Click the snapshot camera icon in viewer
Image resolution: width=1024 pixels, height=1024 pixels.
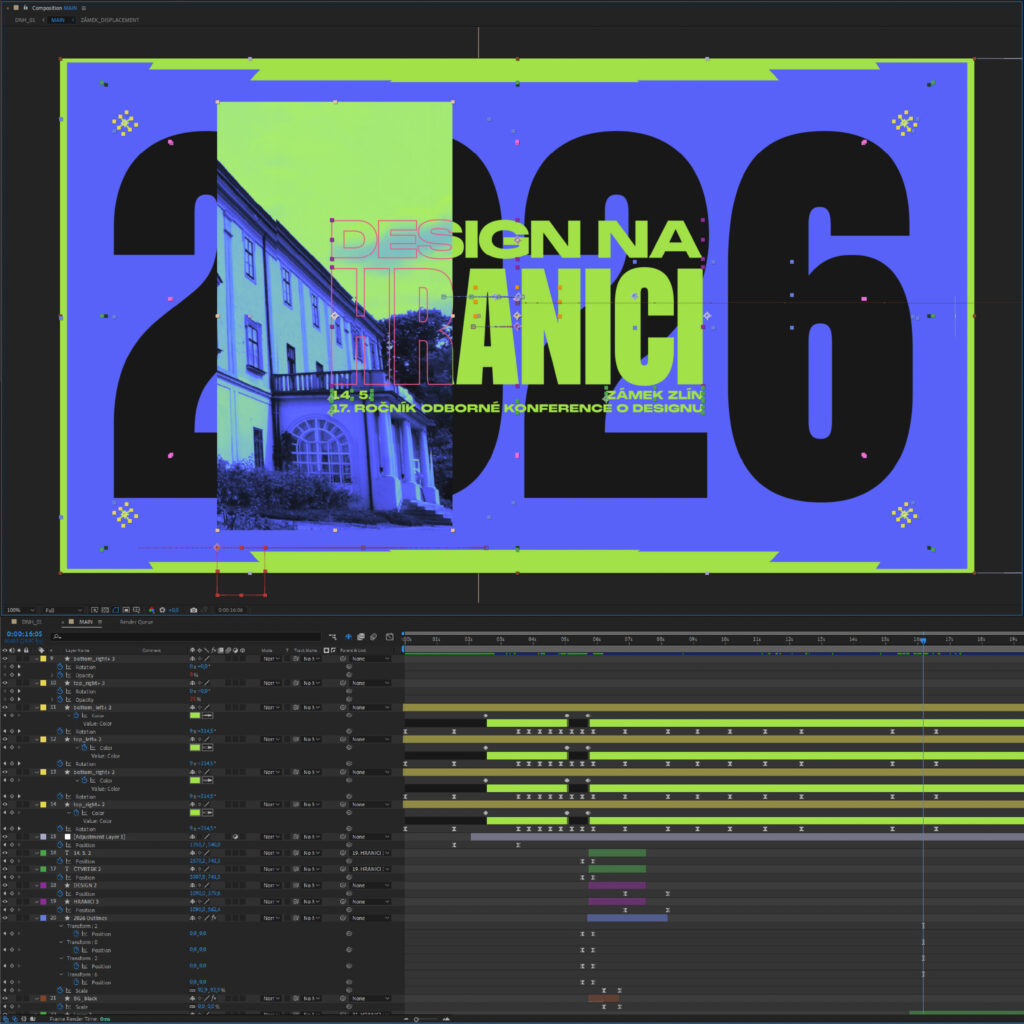click(193, 610)
